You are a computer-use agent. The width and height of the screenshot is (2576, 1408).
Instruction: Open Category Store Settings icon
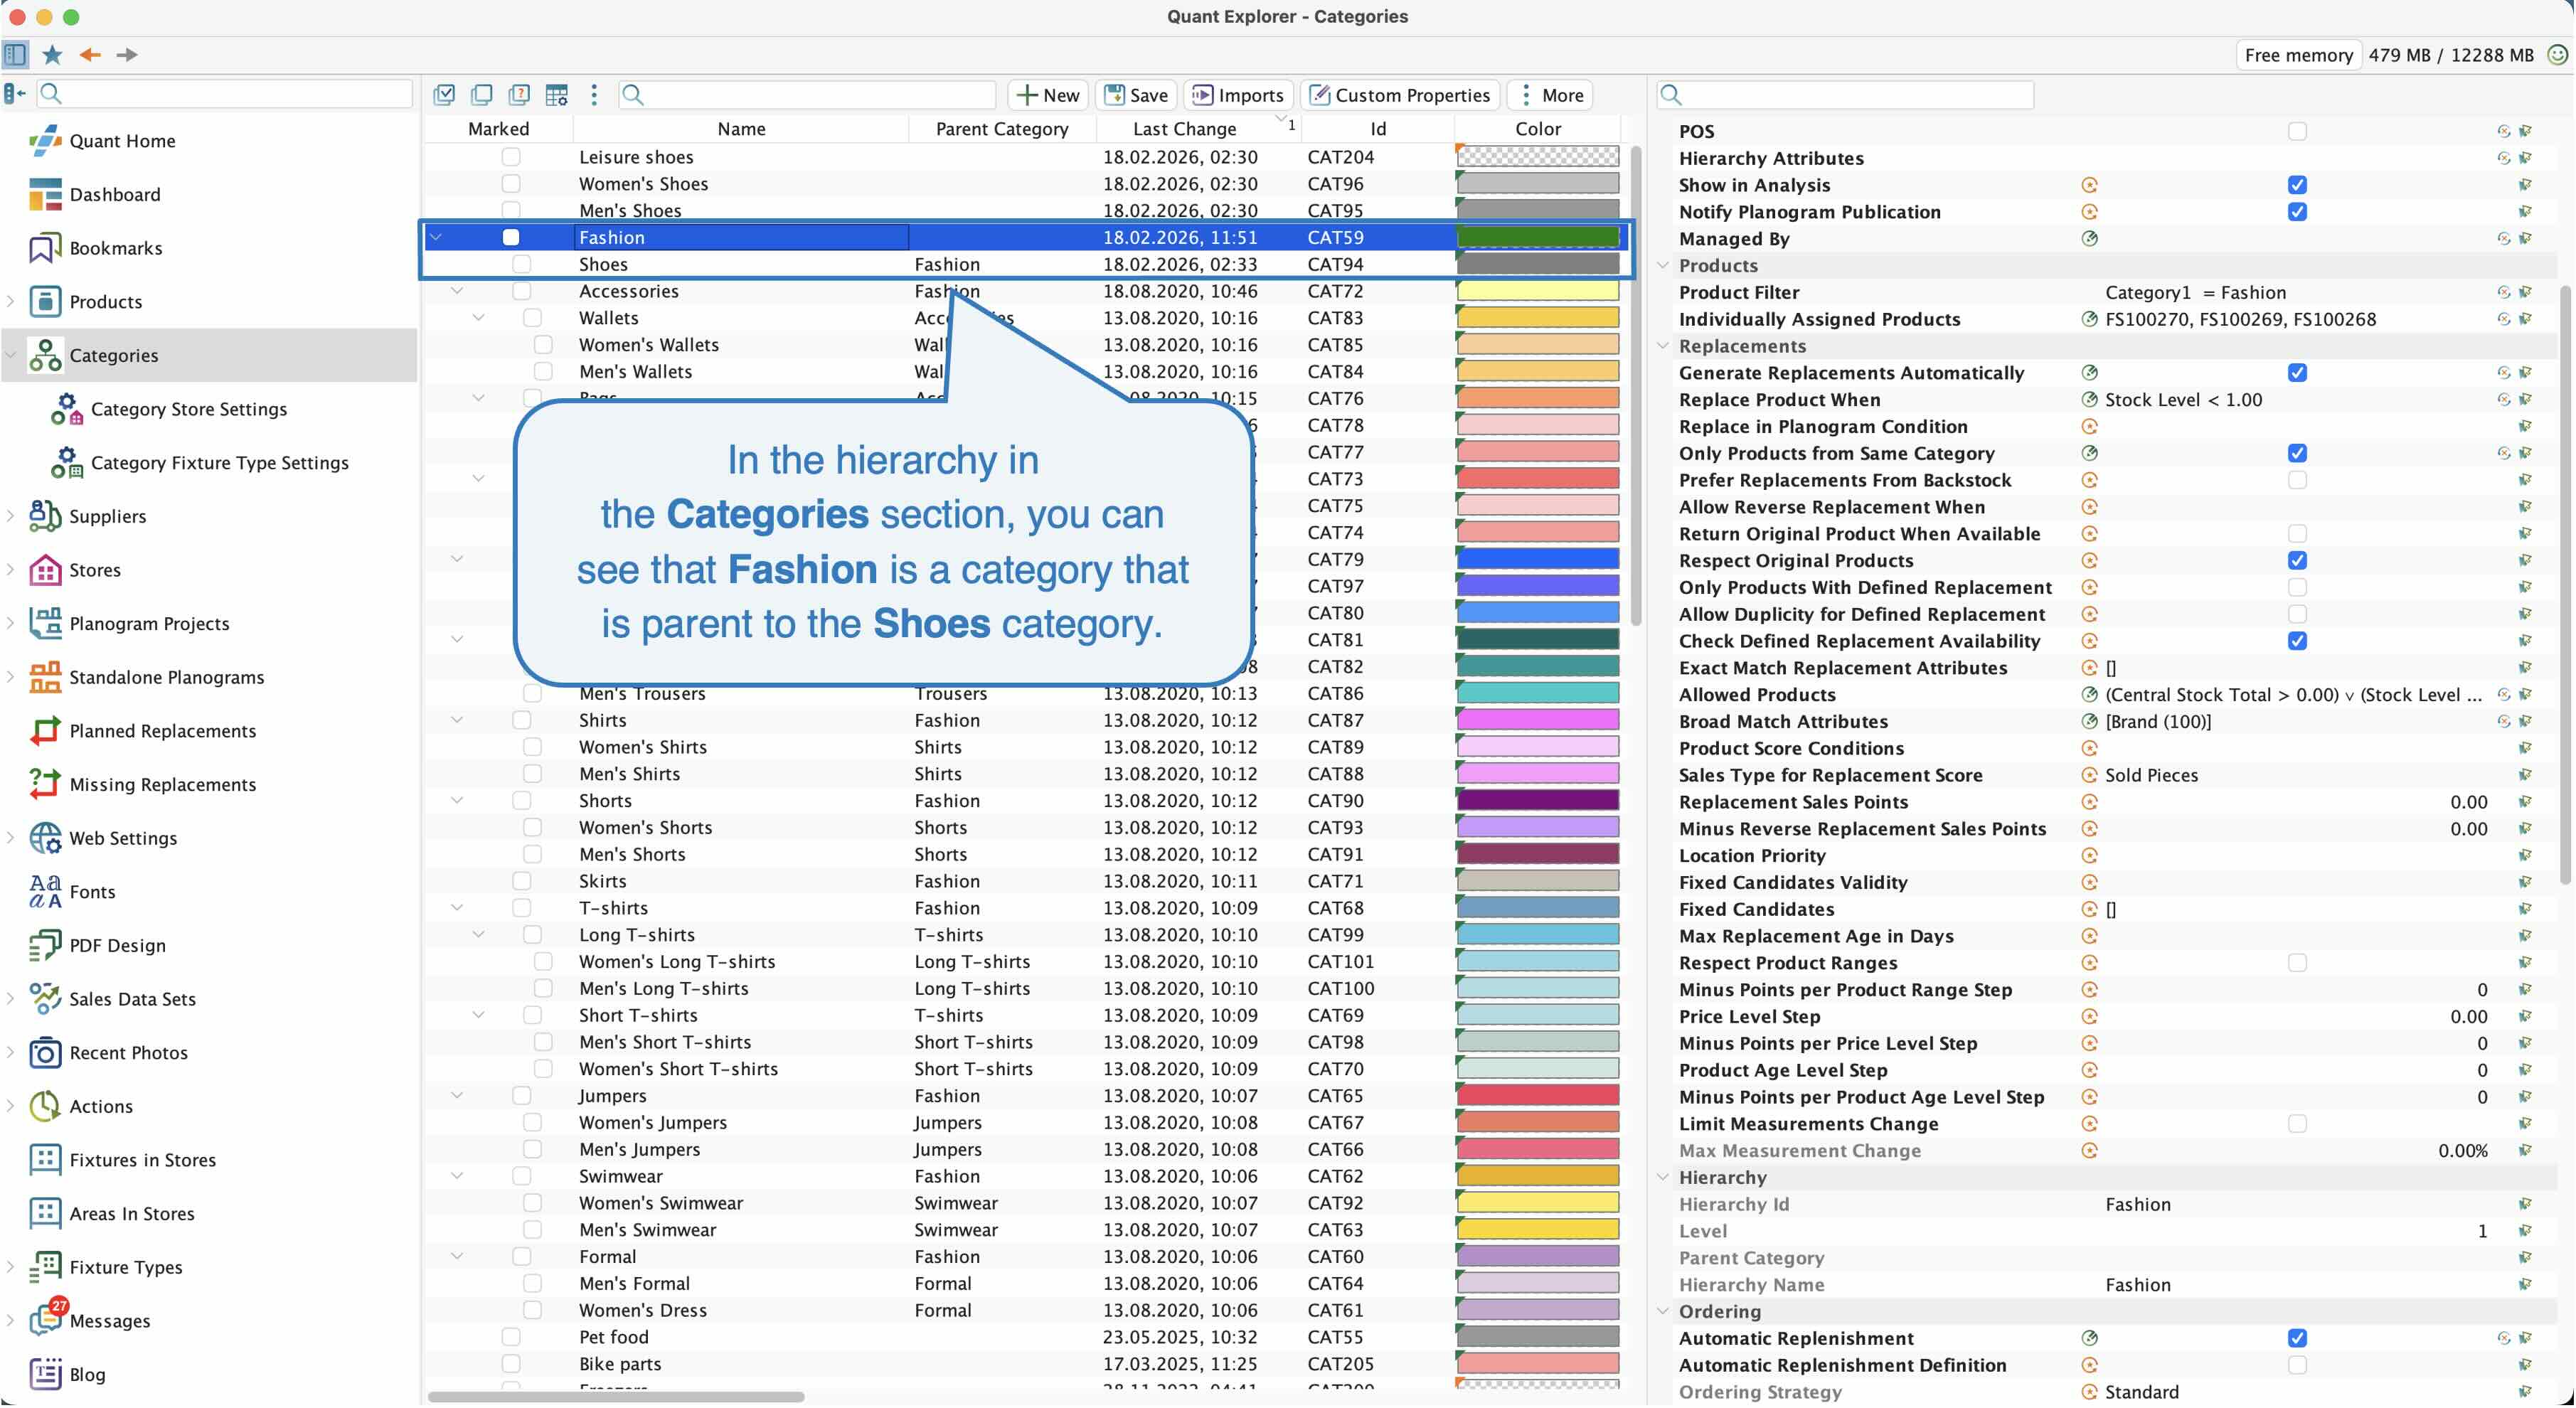pos(67,409)
